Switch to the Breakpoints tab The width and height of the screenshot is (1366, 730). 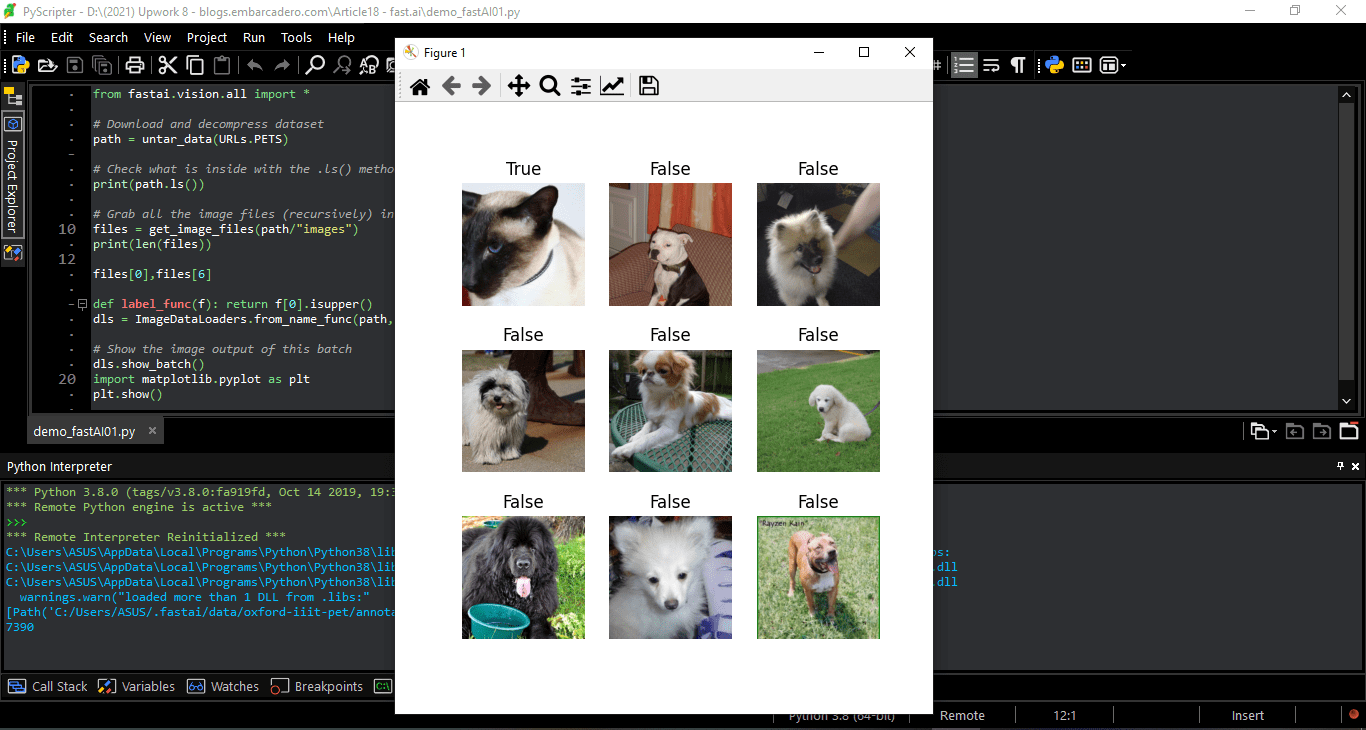click(317, 686)
